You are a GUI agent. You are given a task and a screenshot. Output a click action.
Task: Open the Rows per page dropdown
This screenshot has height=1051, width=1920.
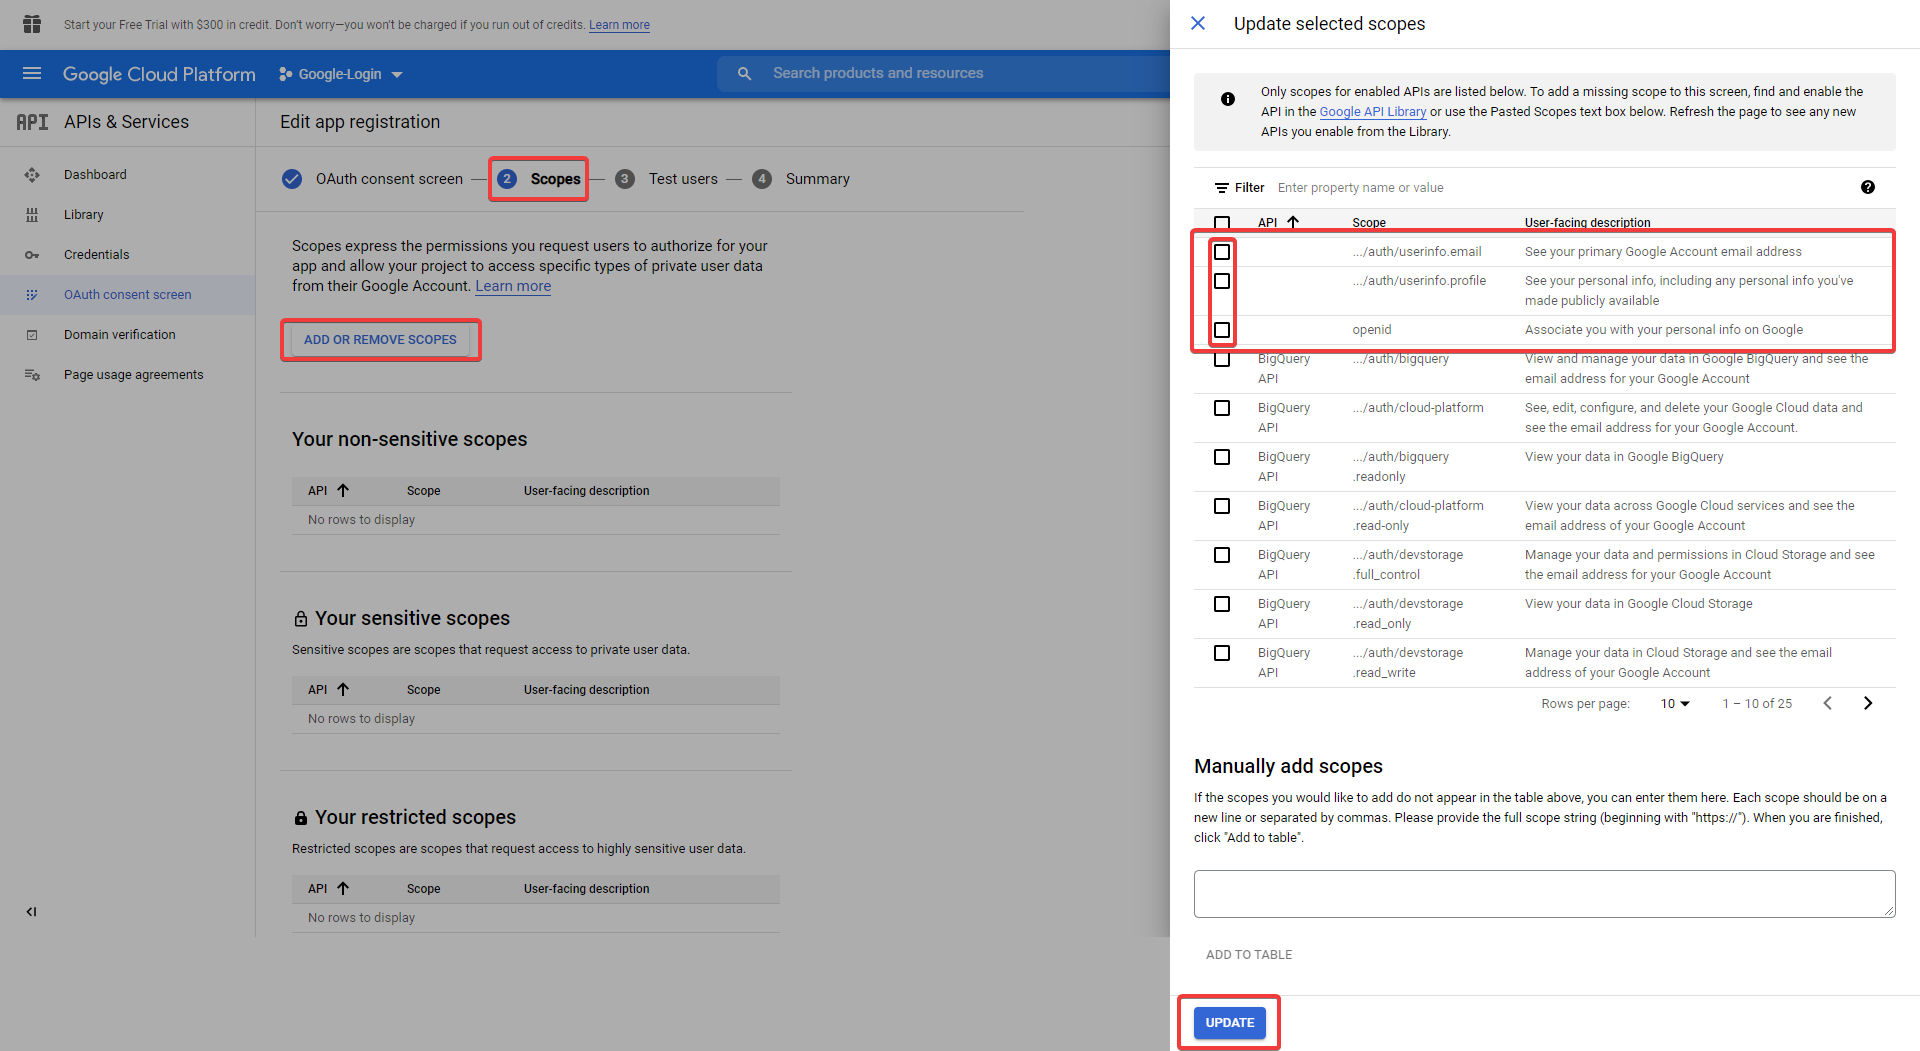pyautogui.click(x=1675, y=704)
